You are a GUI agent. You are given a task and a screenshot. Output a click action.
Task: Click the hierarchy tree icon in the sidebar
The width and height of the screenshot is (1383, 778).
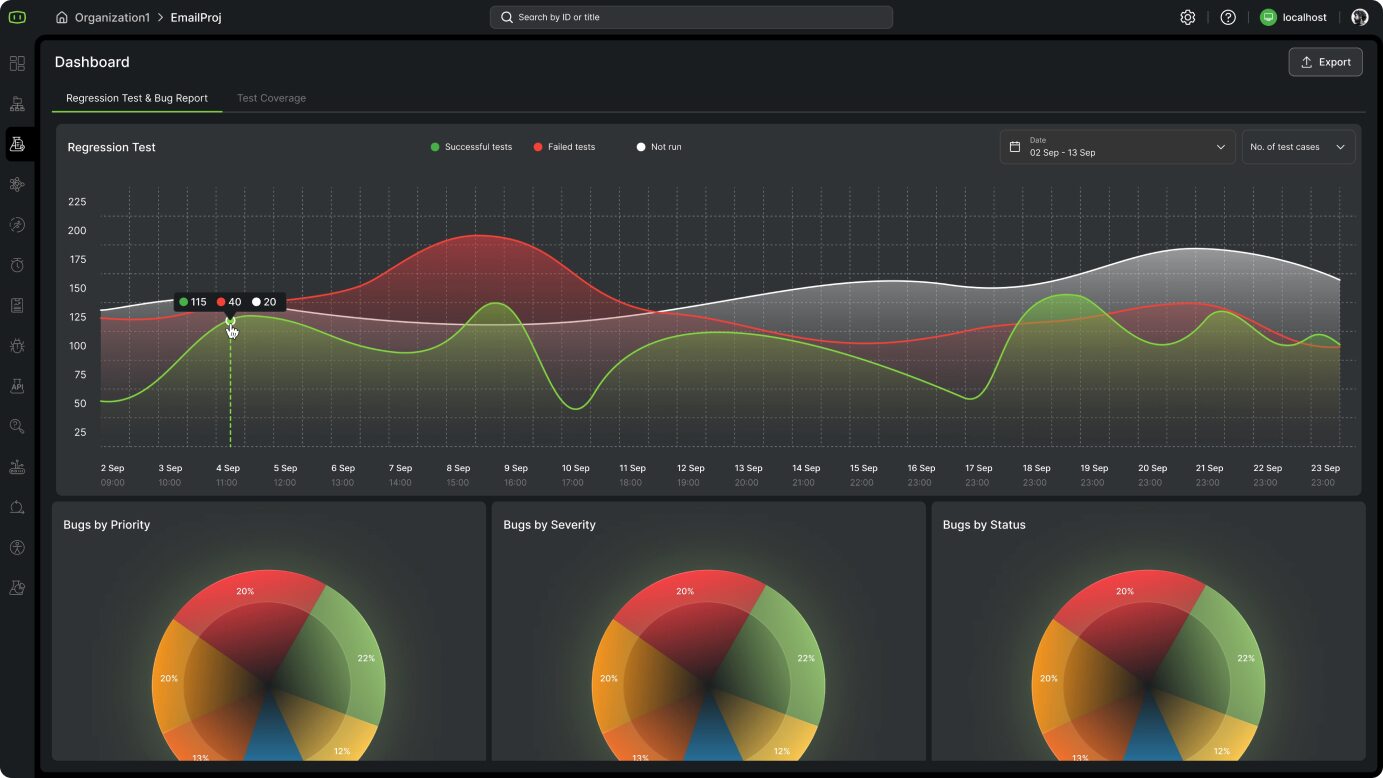tap(17, 104)
